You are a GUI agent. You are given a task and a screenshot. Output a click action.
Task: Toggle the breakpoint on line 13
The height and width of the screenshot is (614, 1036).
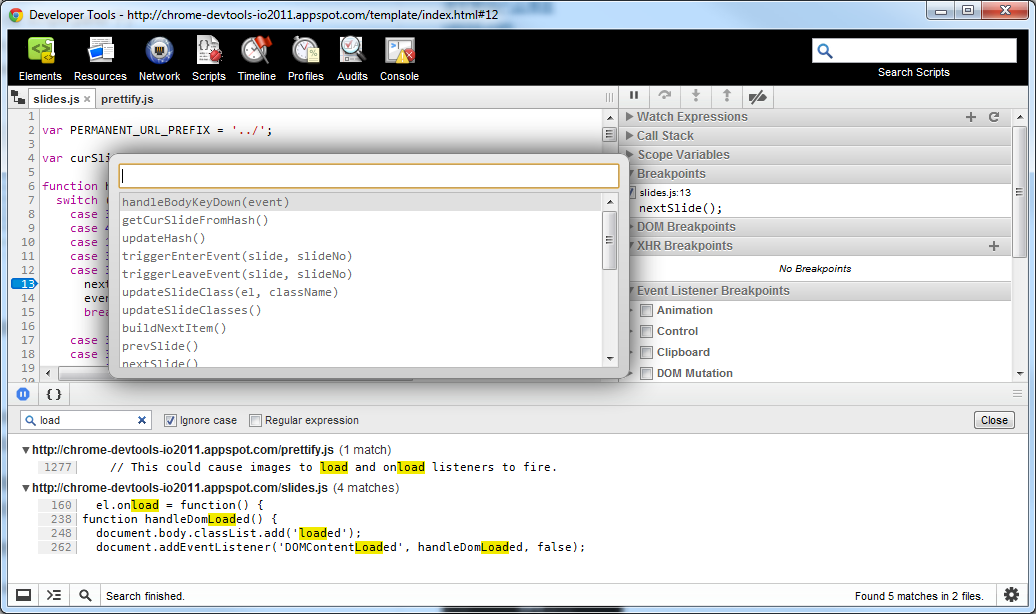click(x=24, y=284)
